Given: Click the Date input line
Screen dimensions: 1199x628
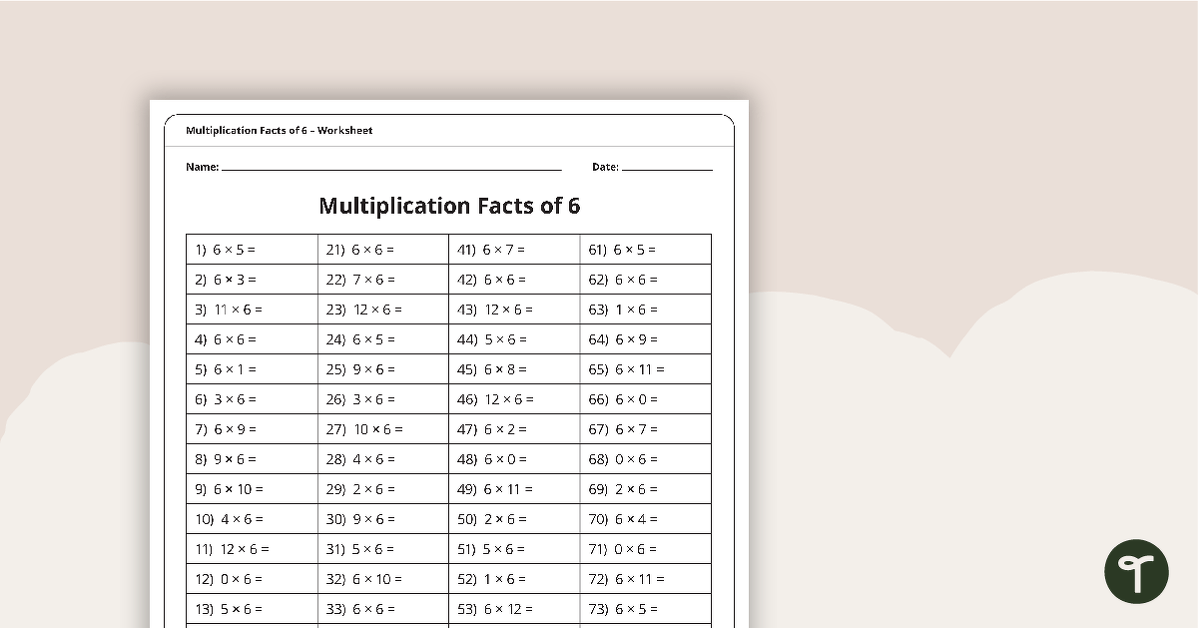Looking at the screenshot, I should coord(667,169).
